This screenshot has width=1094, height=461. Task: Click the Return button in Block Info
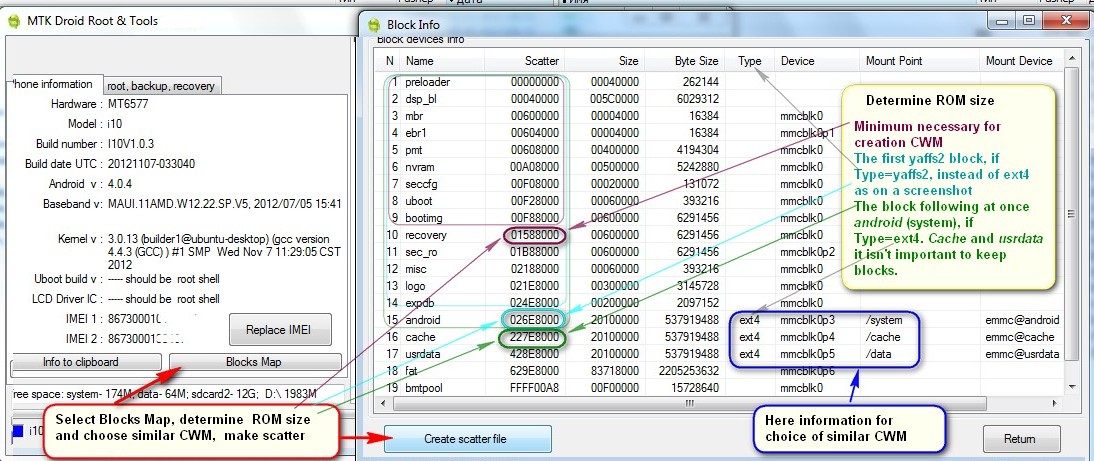coord(1019,439)
